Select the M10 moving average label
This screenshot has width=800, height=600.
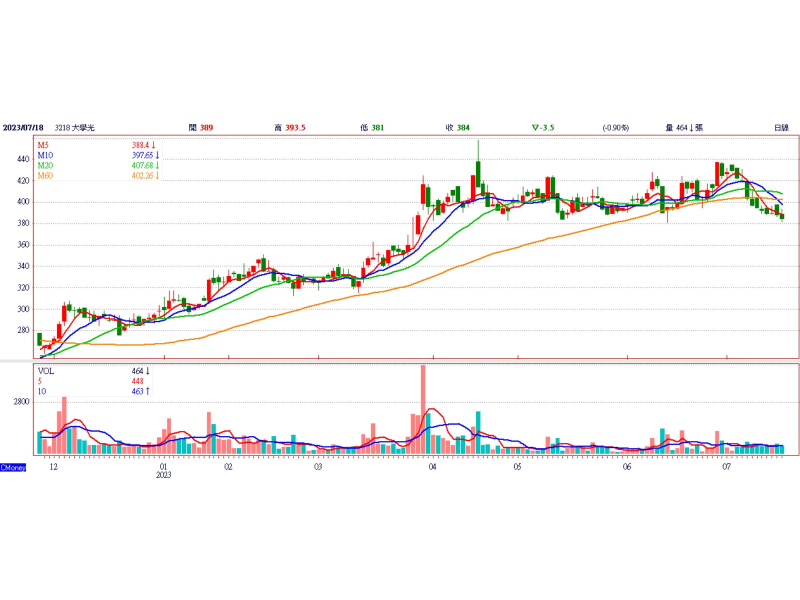coord(45,156)
